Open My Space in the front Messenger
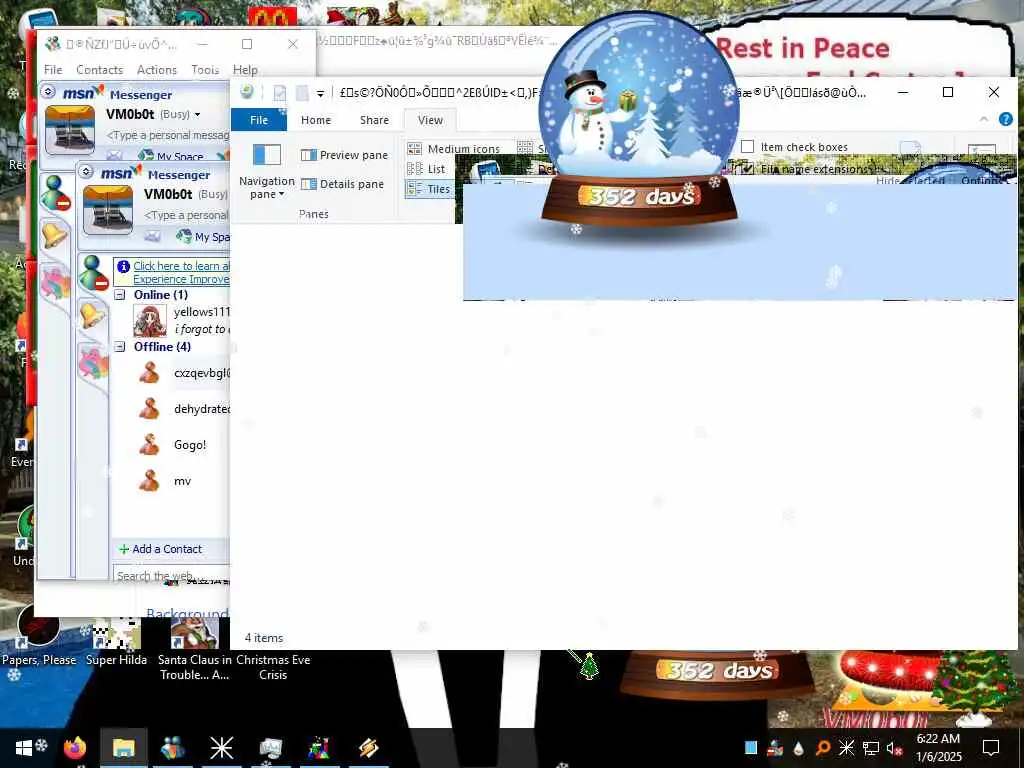 point(203,236)
